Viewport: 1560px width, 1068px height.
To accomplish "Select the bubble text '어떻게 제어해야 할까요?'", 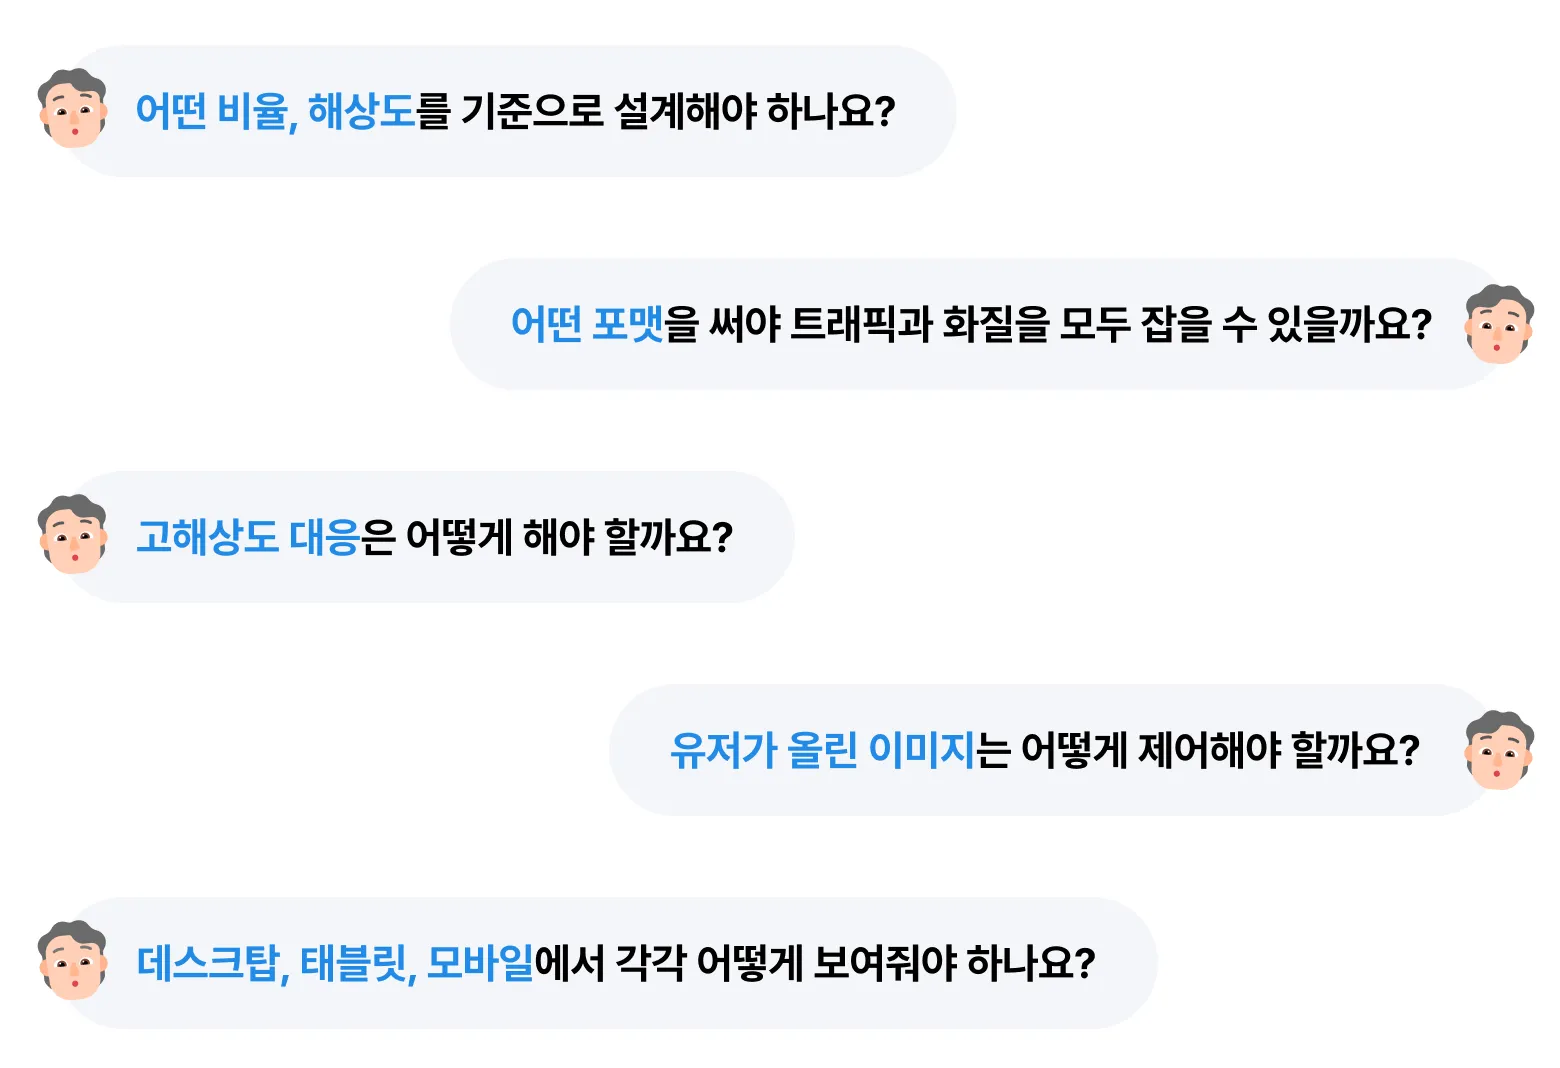I will 1220,750.
